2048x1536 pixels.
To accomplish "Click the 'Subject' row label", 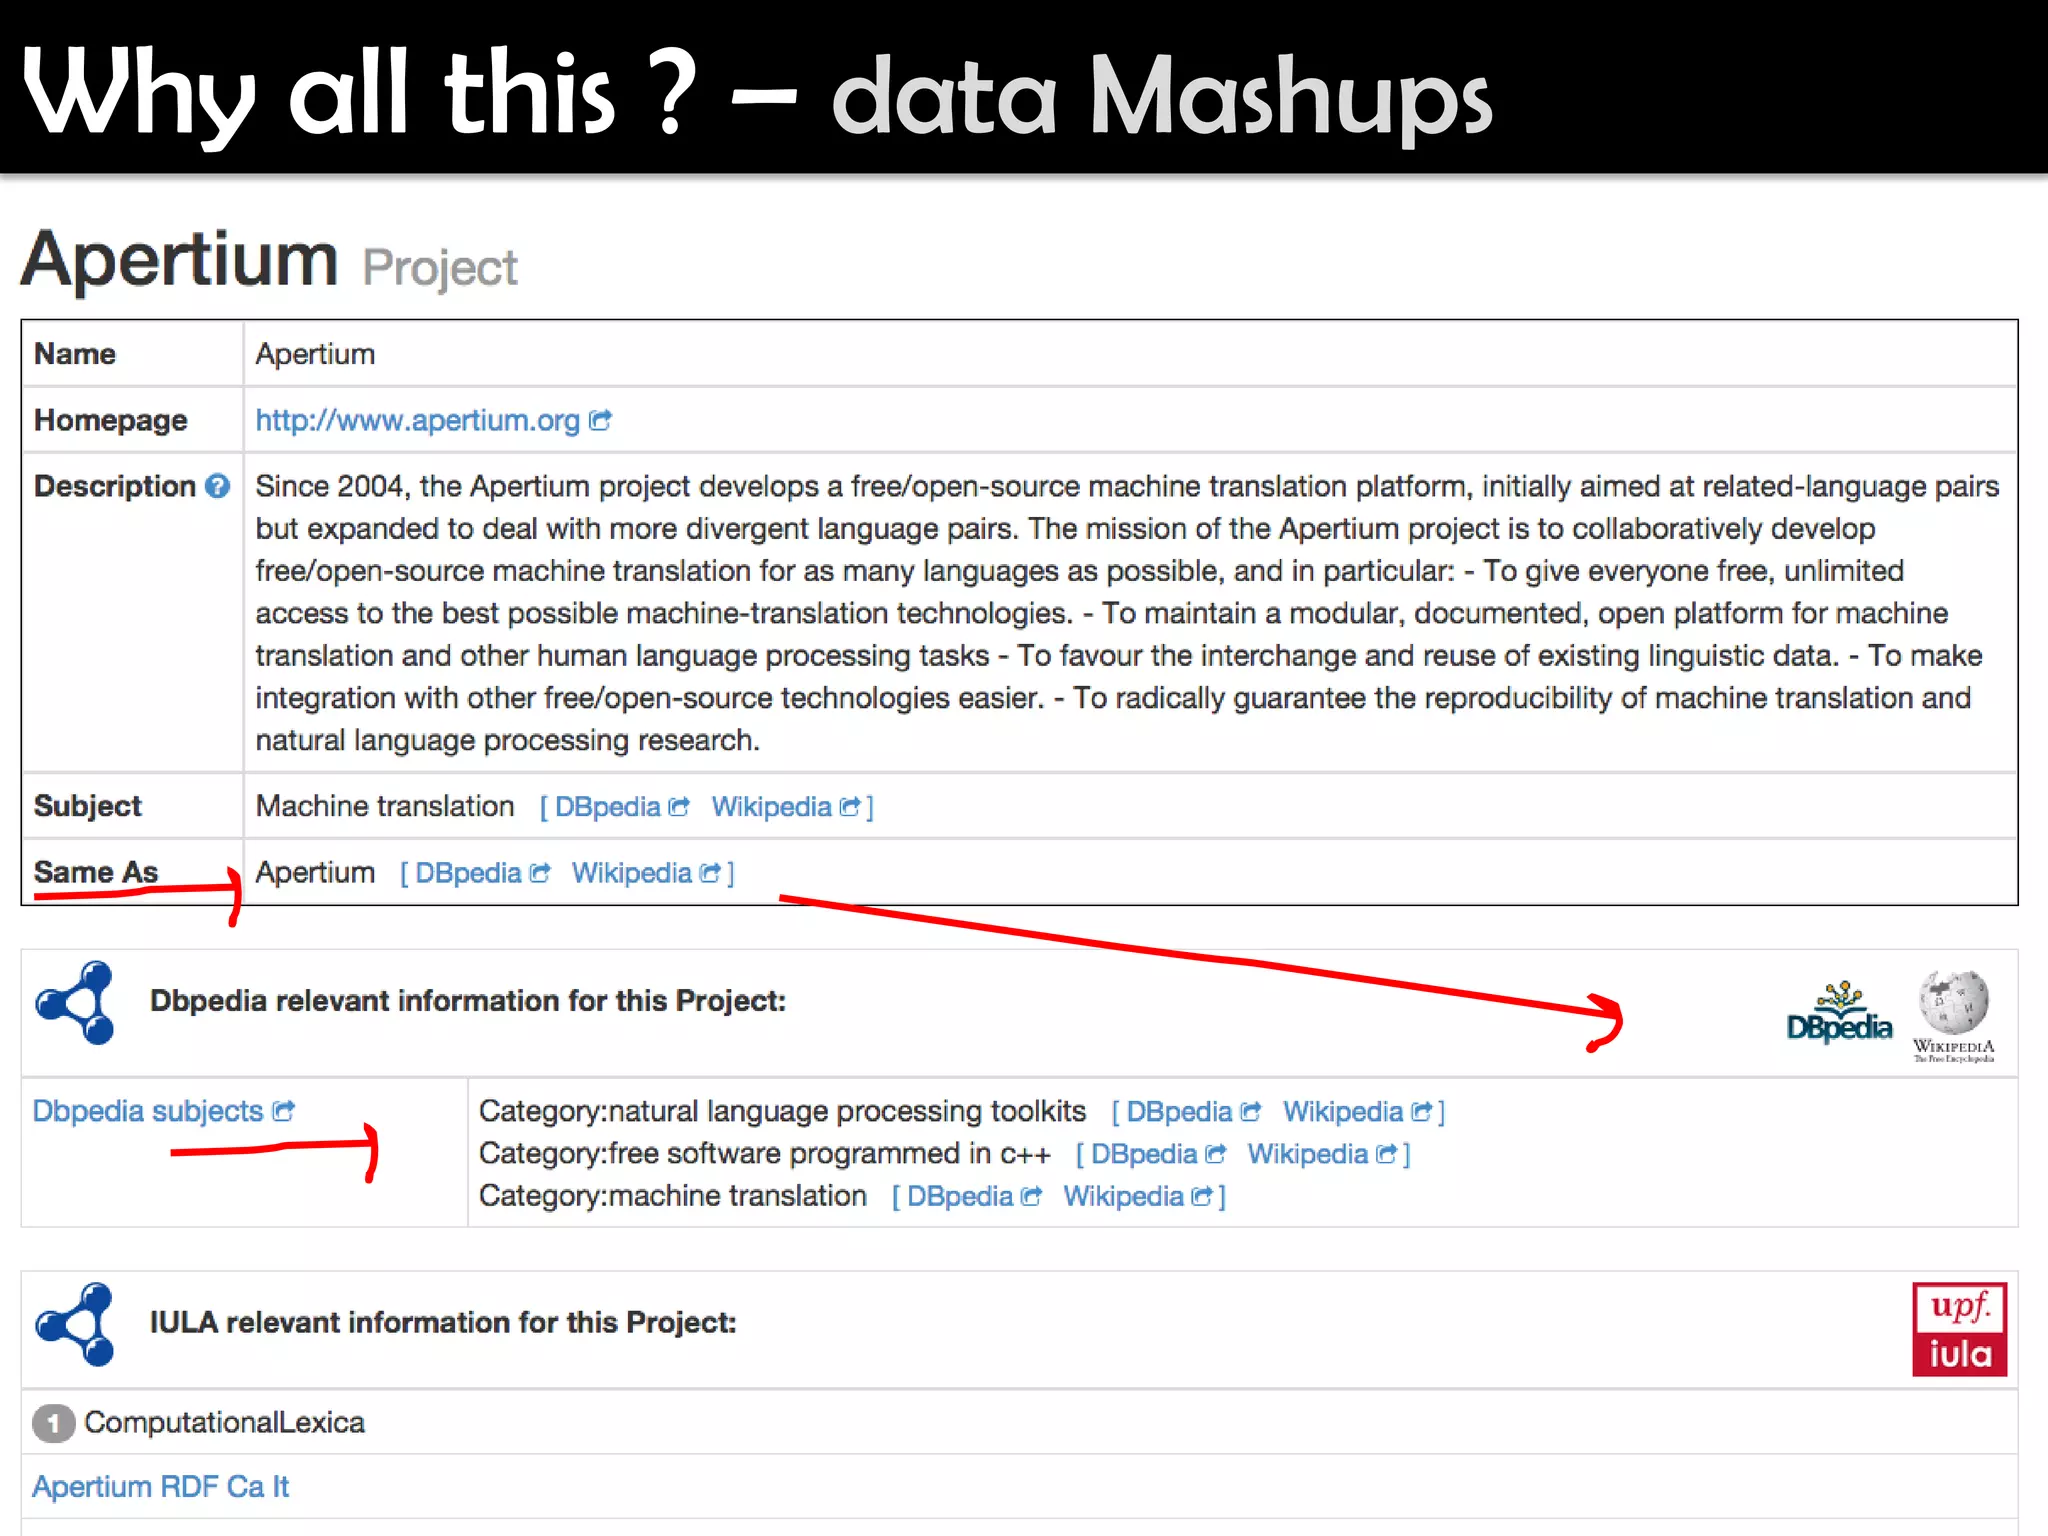I will 88,806.
